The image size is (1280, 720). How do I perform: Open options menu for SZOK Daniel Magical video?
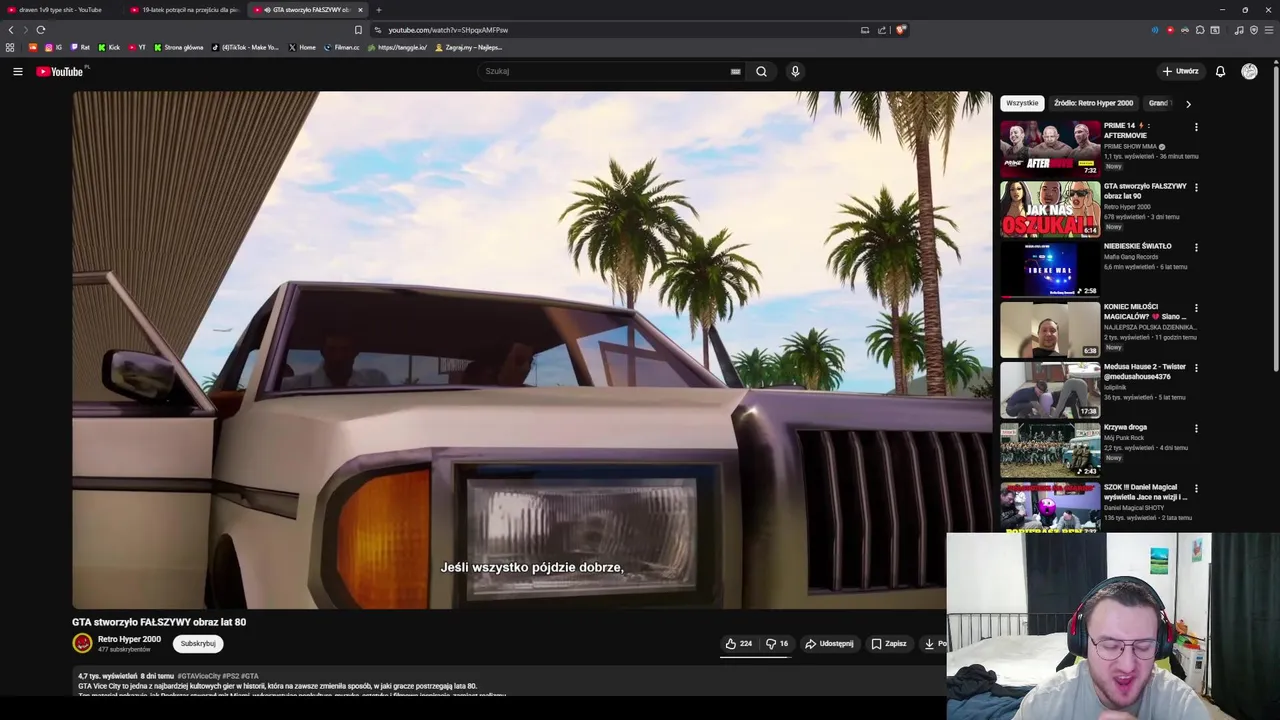click(1196, 488)
